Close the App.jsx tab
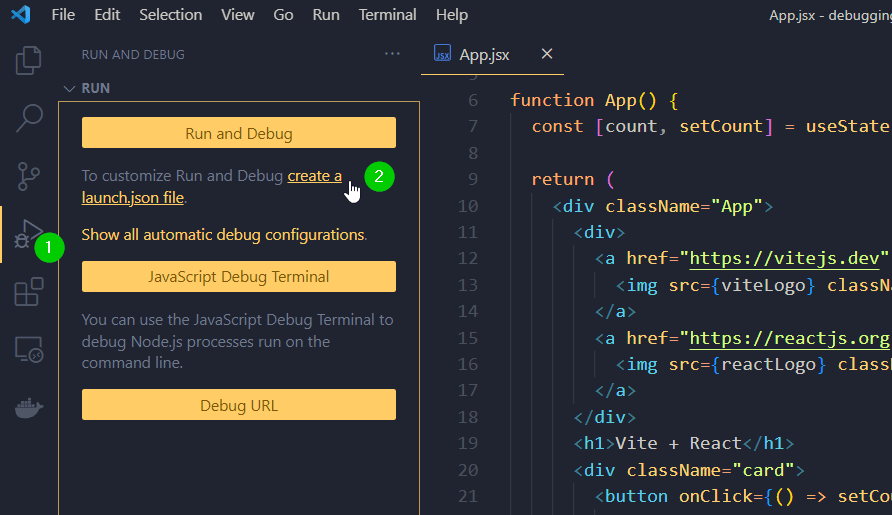Image resolution: width=892 pixels, height=515 pixels. tap(547, 54)
